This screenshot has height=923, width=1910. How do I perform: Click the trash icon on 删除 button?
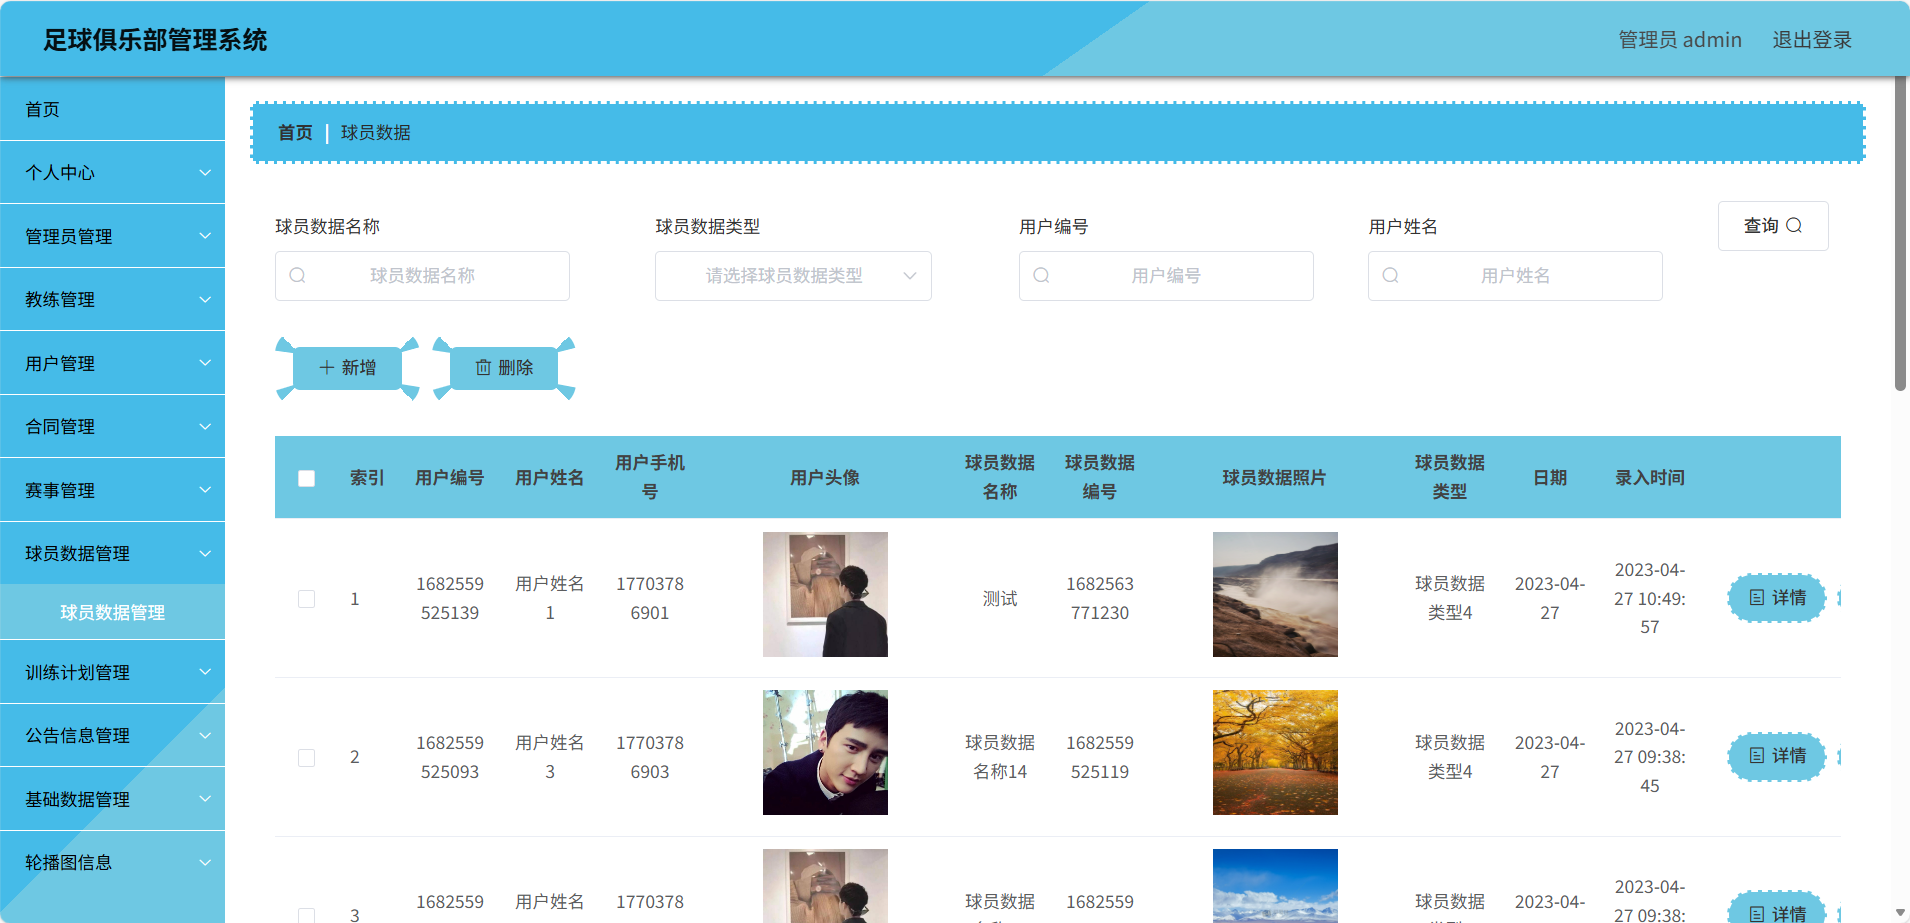[483, 368]
